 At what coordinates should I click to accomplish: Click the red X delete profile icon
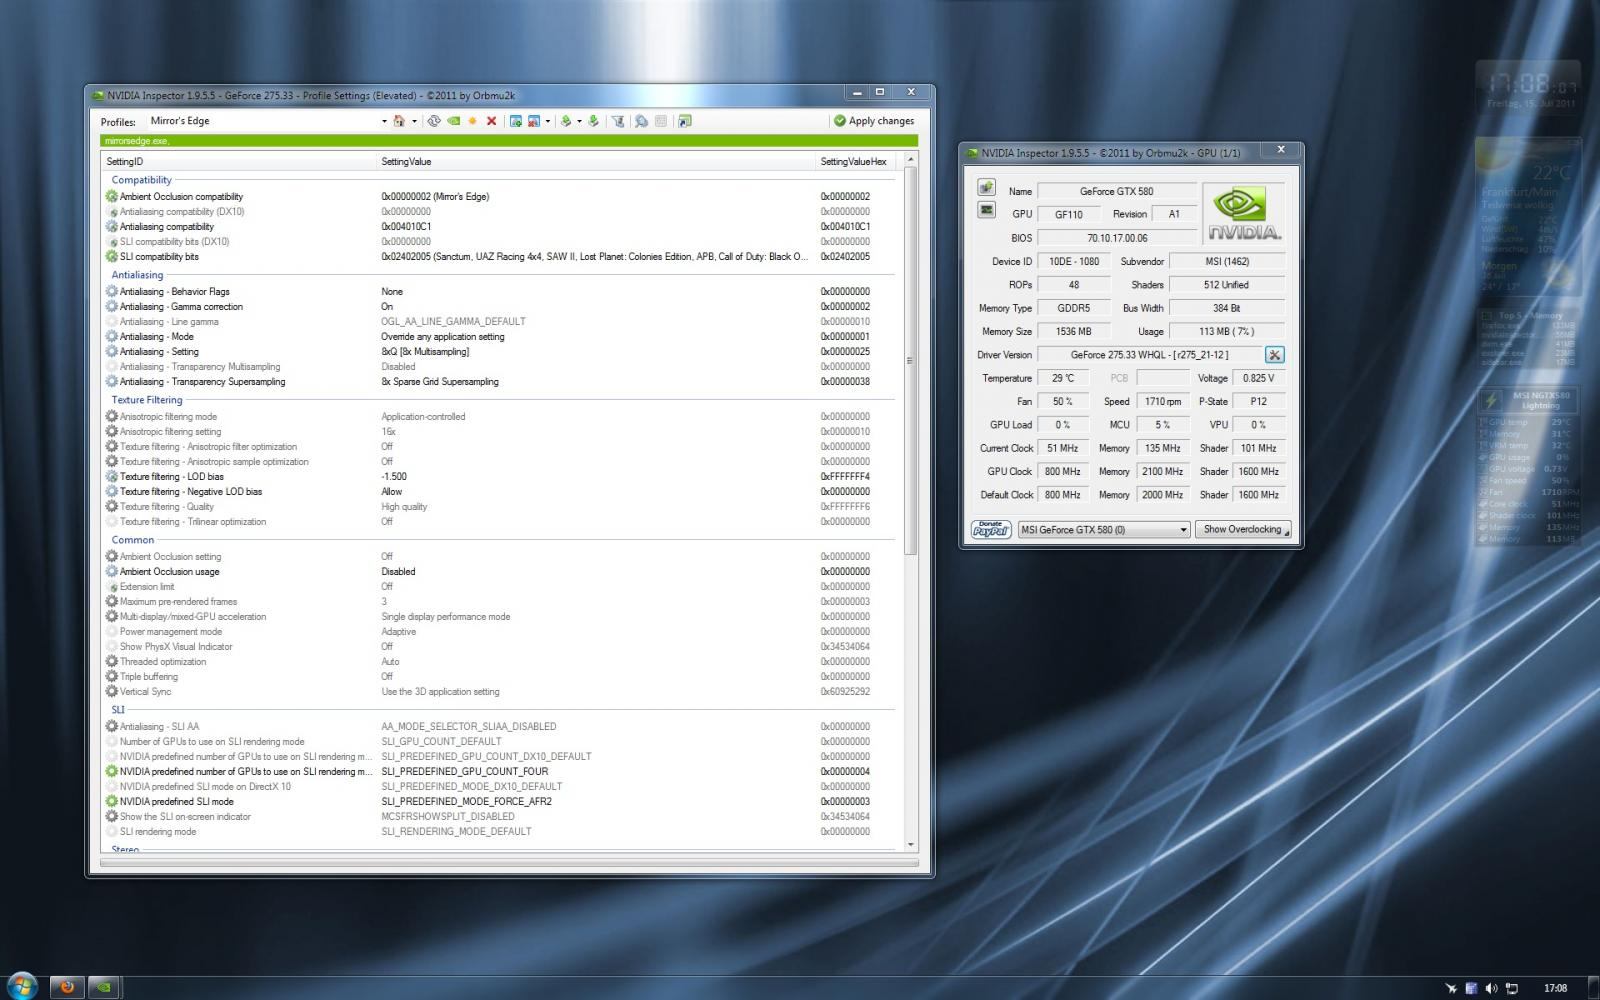(x=491, y=121)
